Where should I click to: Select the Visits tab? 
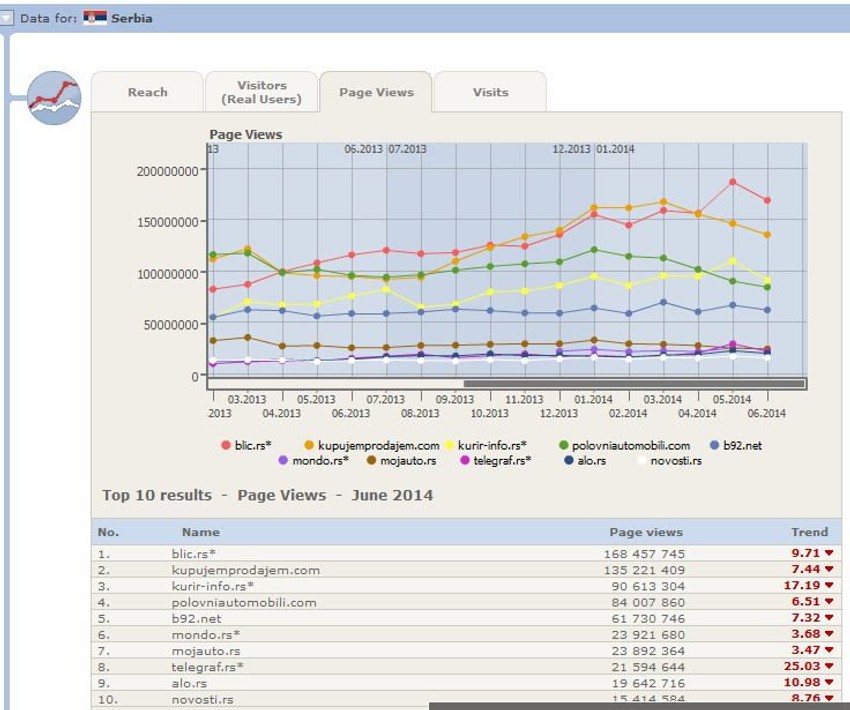(490, 92)
